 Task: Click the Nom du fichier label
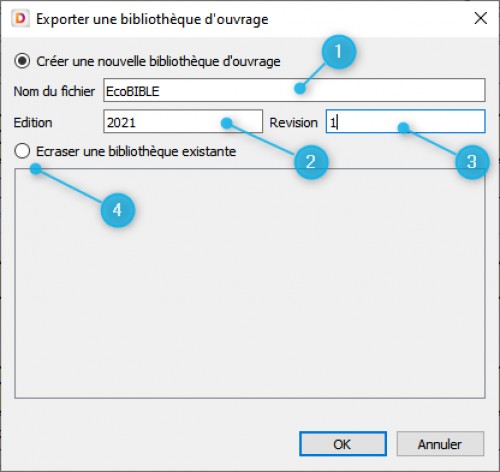pos(54,91)
